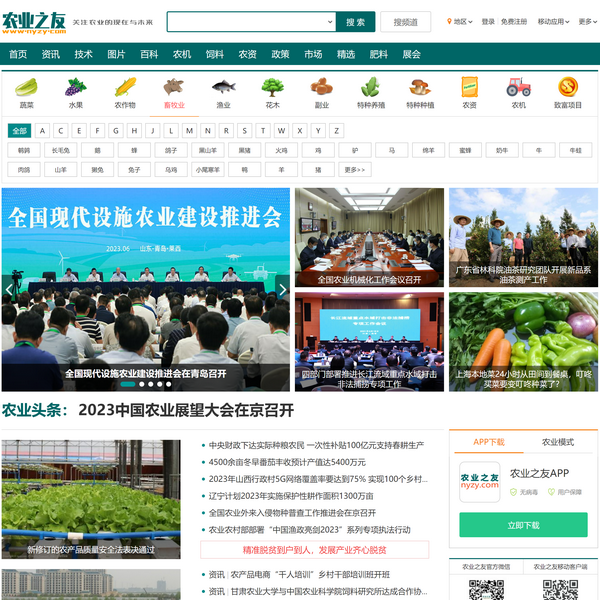Screen dimensions: 600x600
Task: Toggle the 全部 letter filter
Action: coord(19,130)
